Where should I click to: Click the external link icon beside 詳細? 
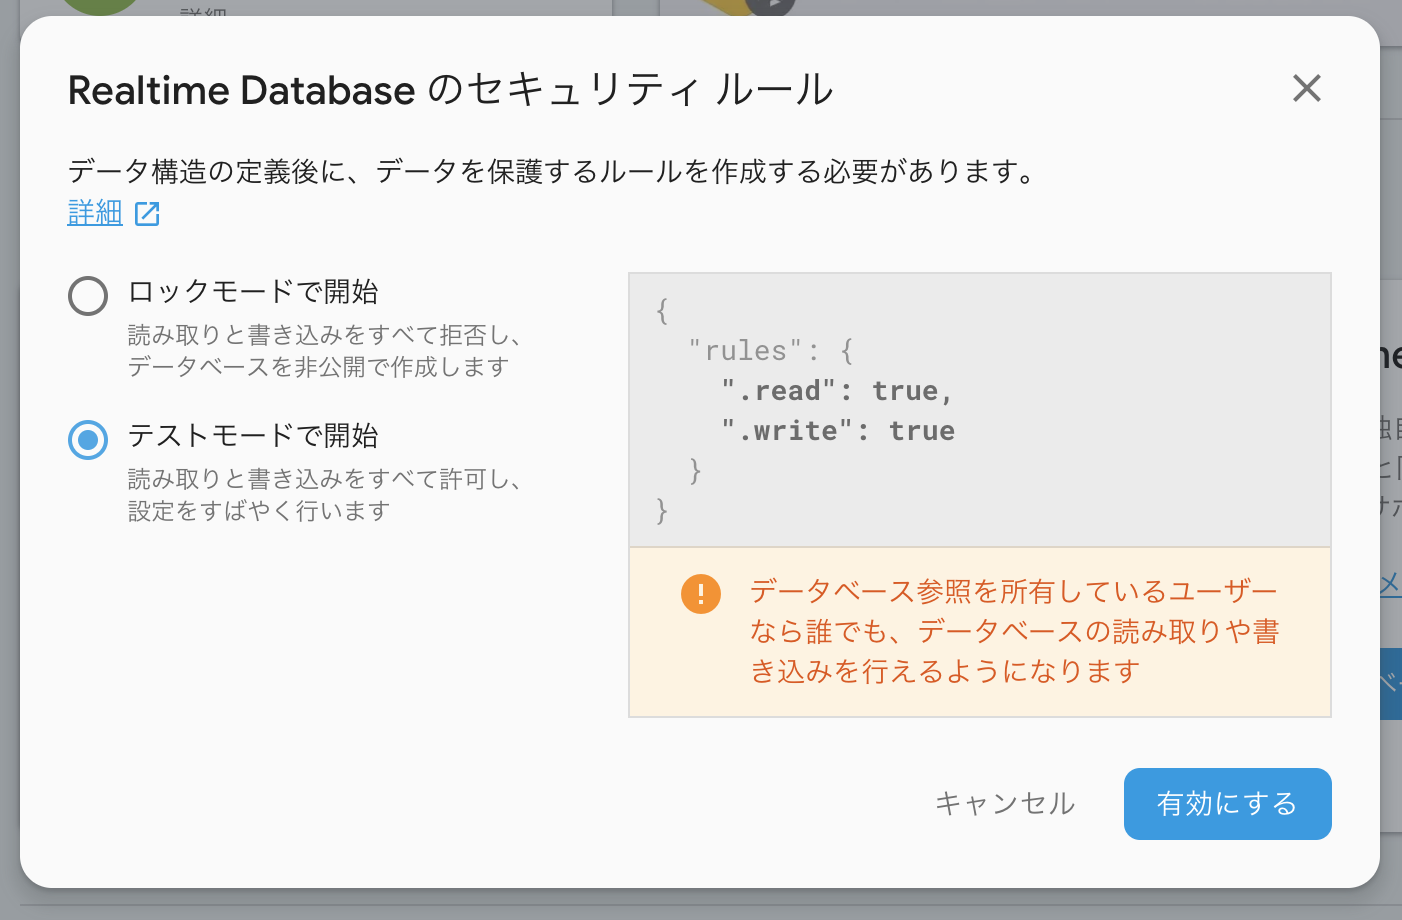[x=147, y=213]
